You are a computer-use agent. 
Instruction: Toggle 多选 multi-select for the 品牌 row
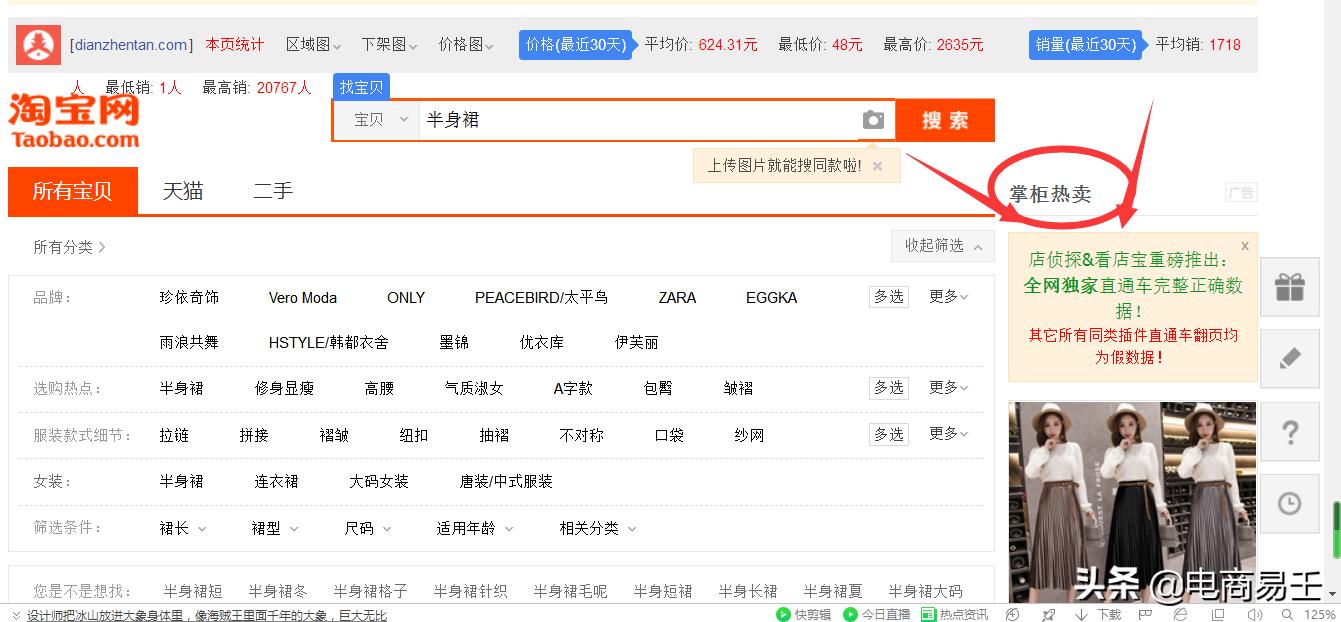[888, 297]
